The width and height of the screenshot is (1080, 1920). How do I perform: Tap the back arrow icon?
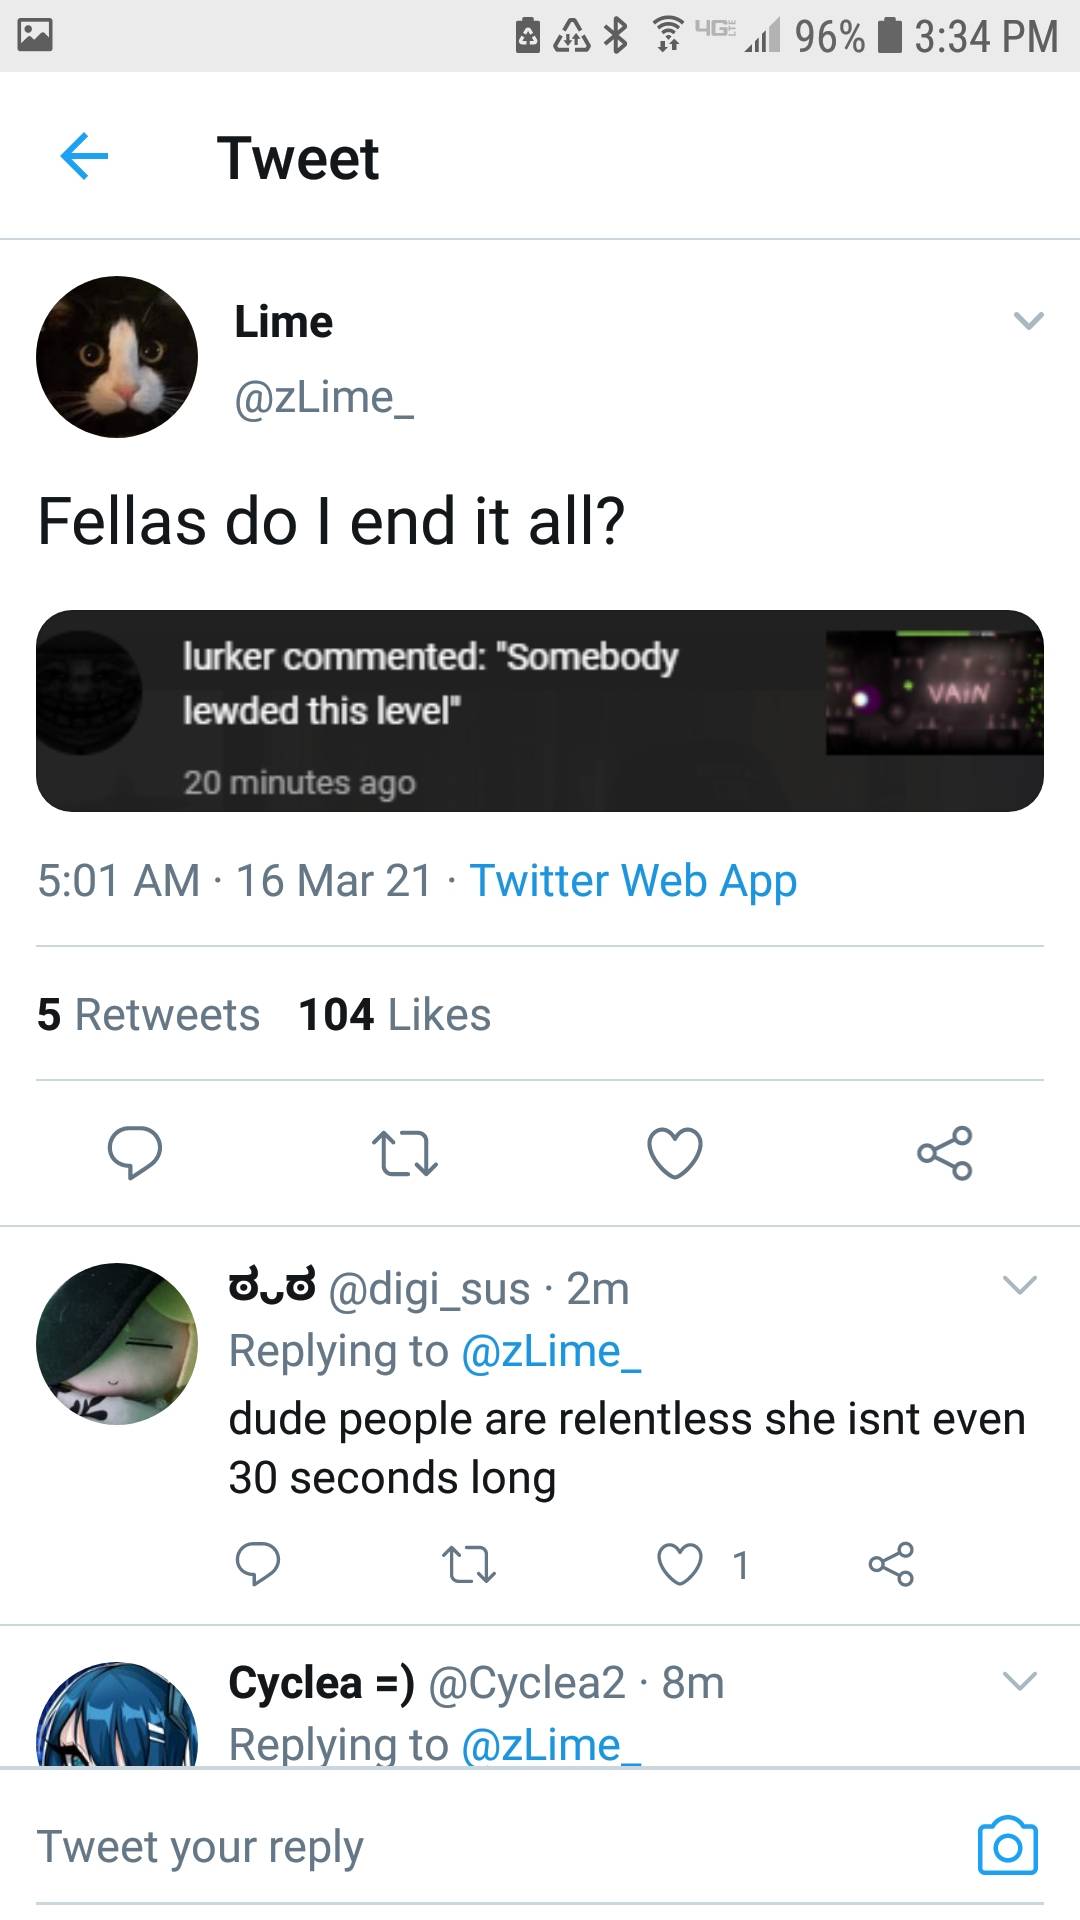[84, 157]
